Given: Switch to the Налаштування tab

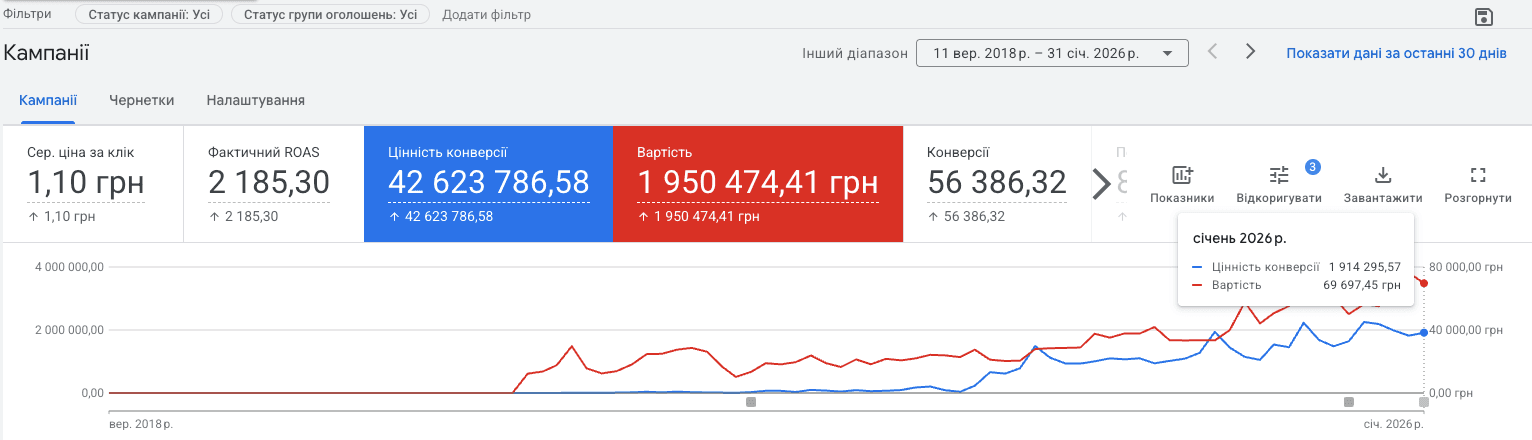Looking at the screenshot, I should [x=256, y=100].
